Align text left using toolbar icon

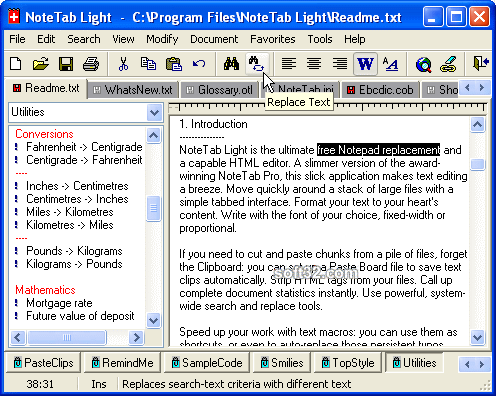(289, 63)
